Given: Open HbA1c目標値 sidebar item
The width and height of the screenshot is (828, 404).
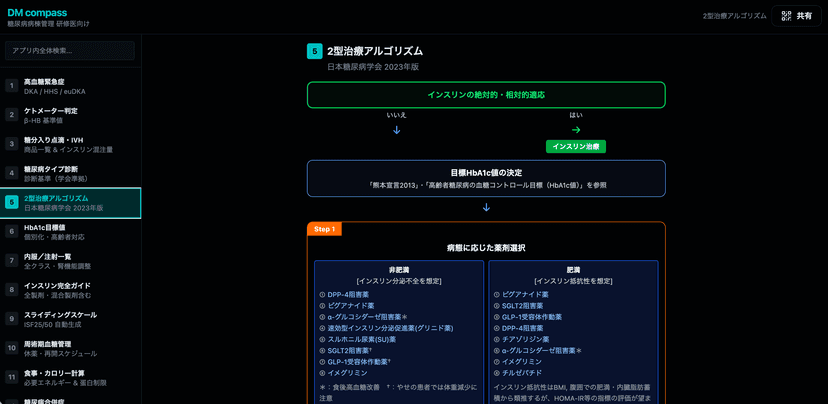Looking at the screenshot, I should (x=70, y=232).
